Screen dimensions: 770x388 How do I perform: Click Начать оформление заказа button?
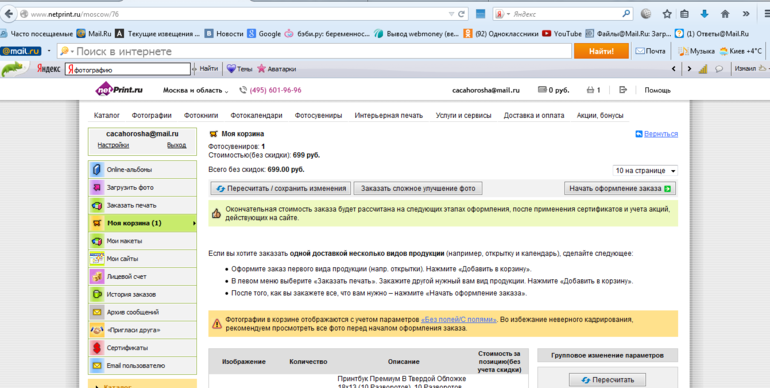(x=620, y=188)
